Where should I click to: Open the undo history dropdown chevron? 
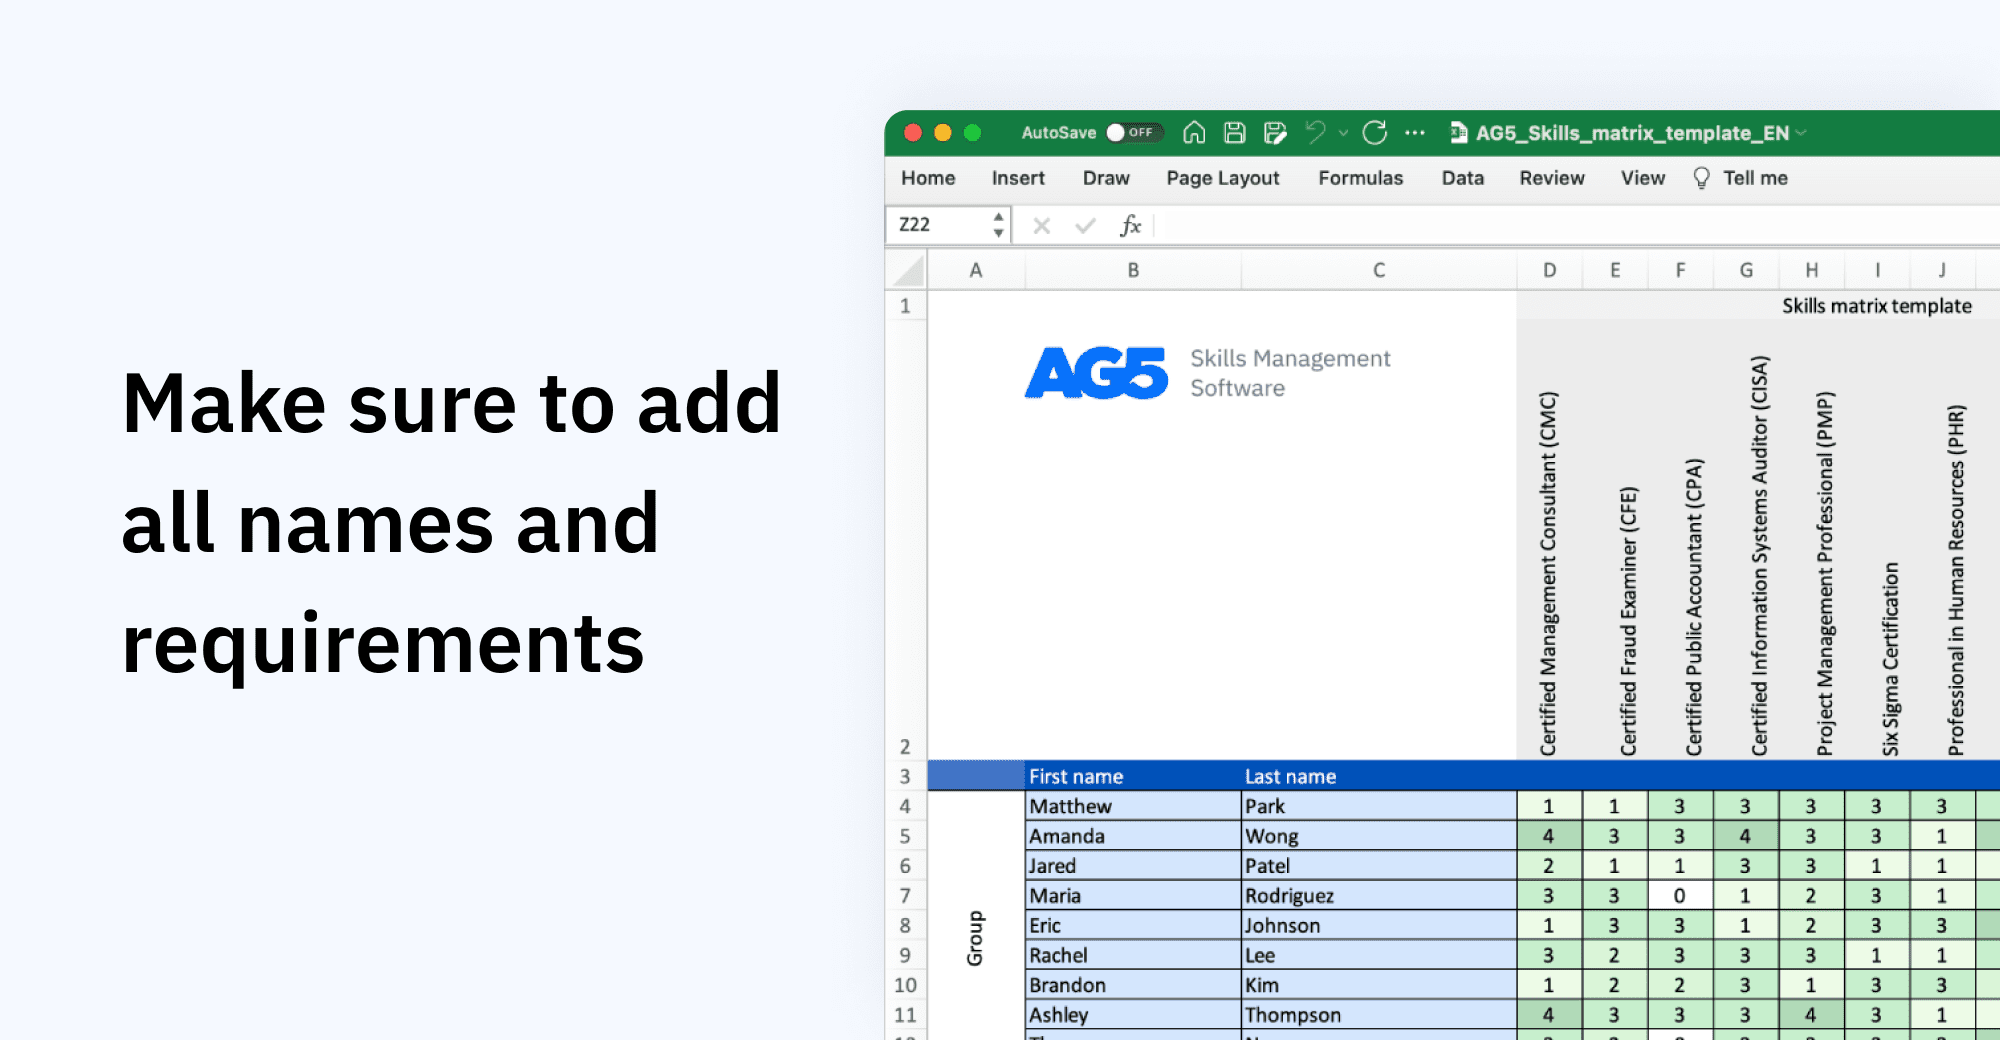tap(1341, 132)
